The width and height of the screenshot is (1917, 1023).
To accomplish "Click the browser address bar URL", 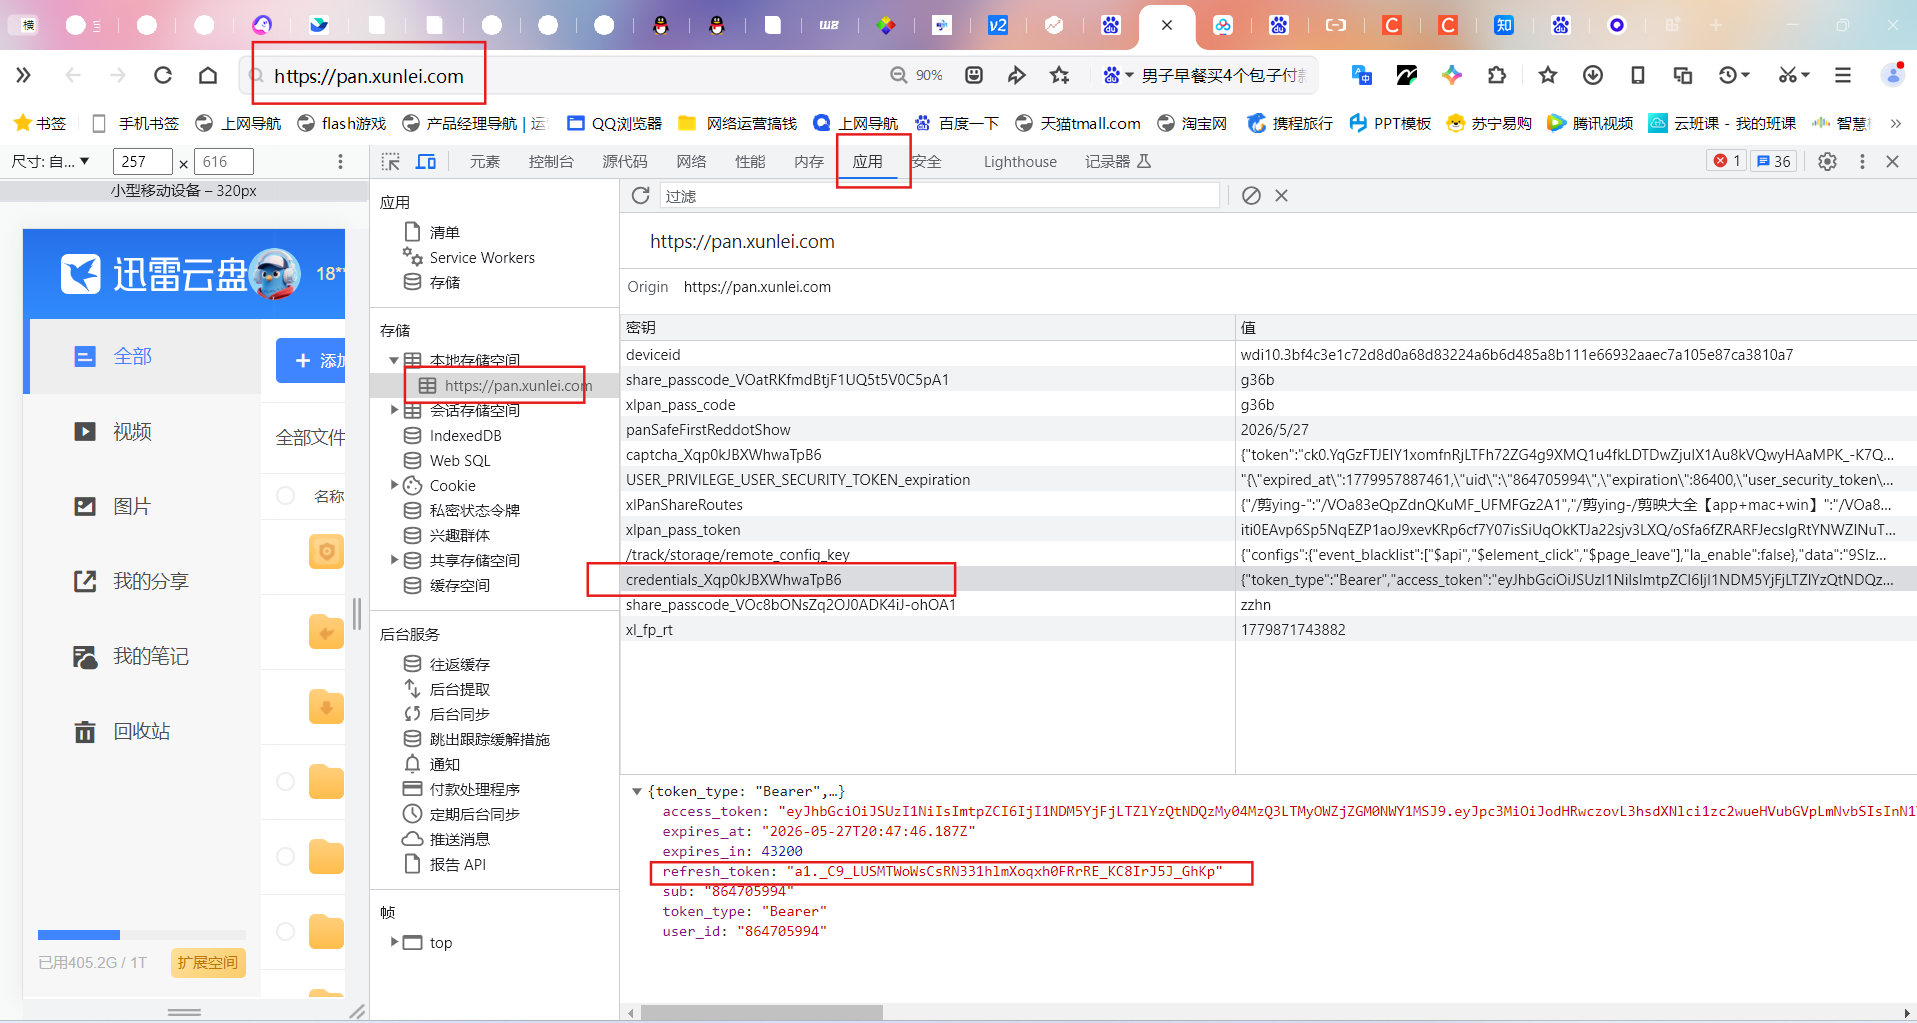I will coord(368,76).
